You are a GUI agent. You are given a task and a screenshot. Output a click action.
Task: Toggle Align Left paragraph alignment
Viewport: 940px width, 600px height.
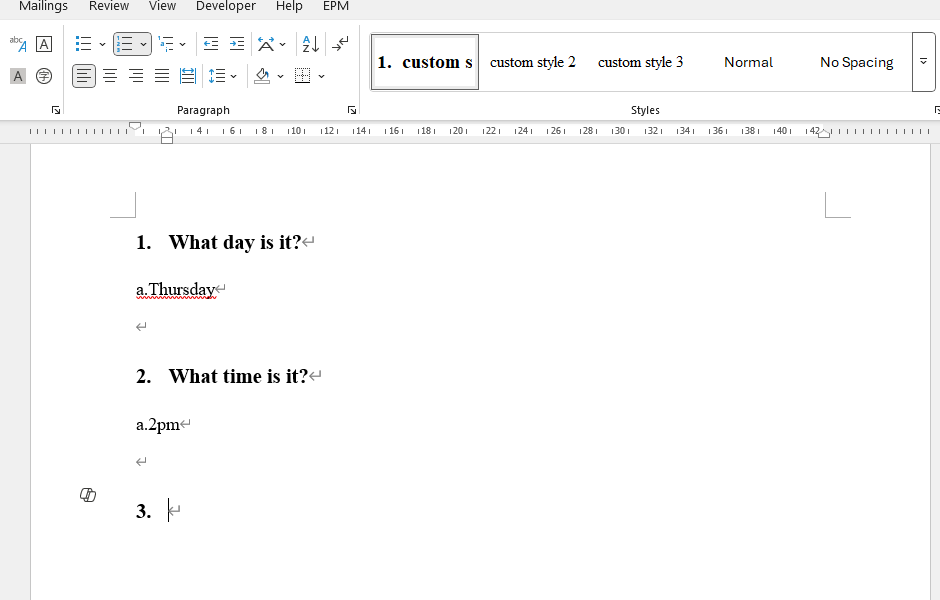point(84,76)
